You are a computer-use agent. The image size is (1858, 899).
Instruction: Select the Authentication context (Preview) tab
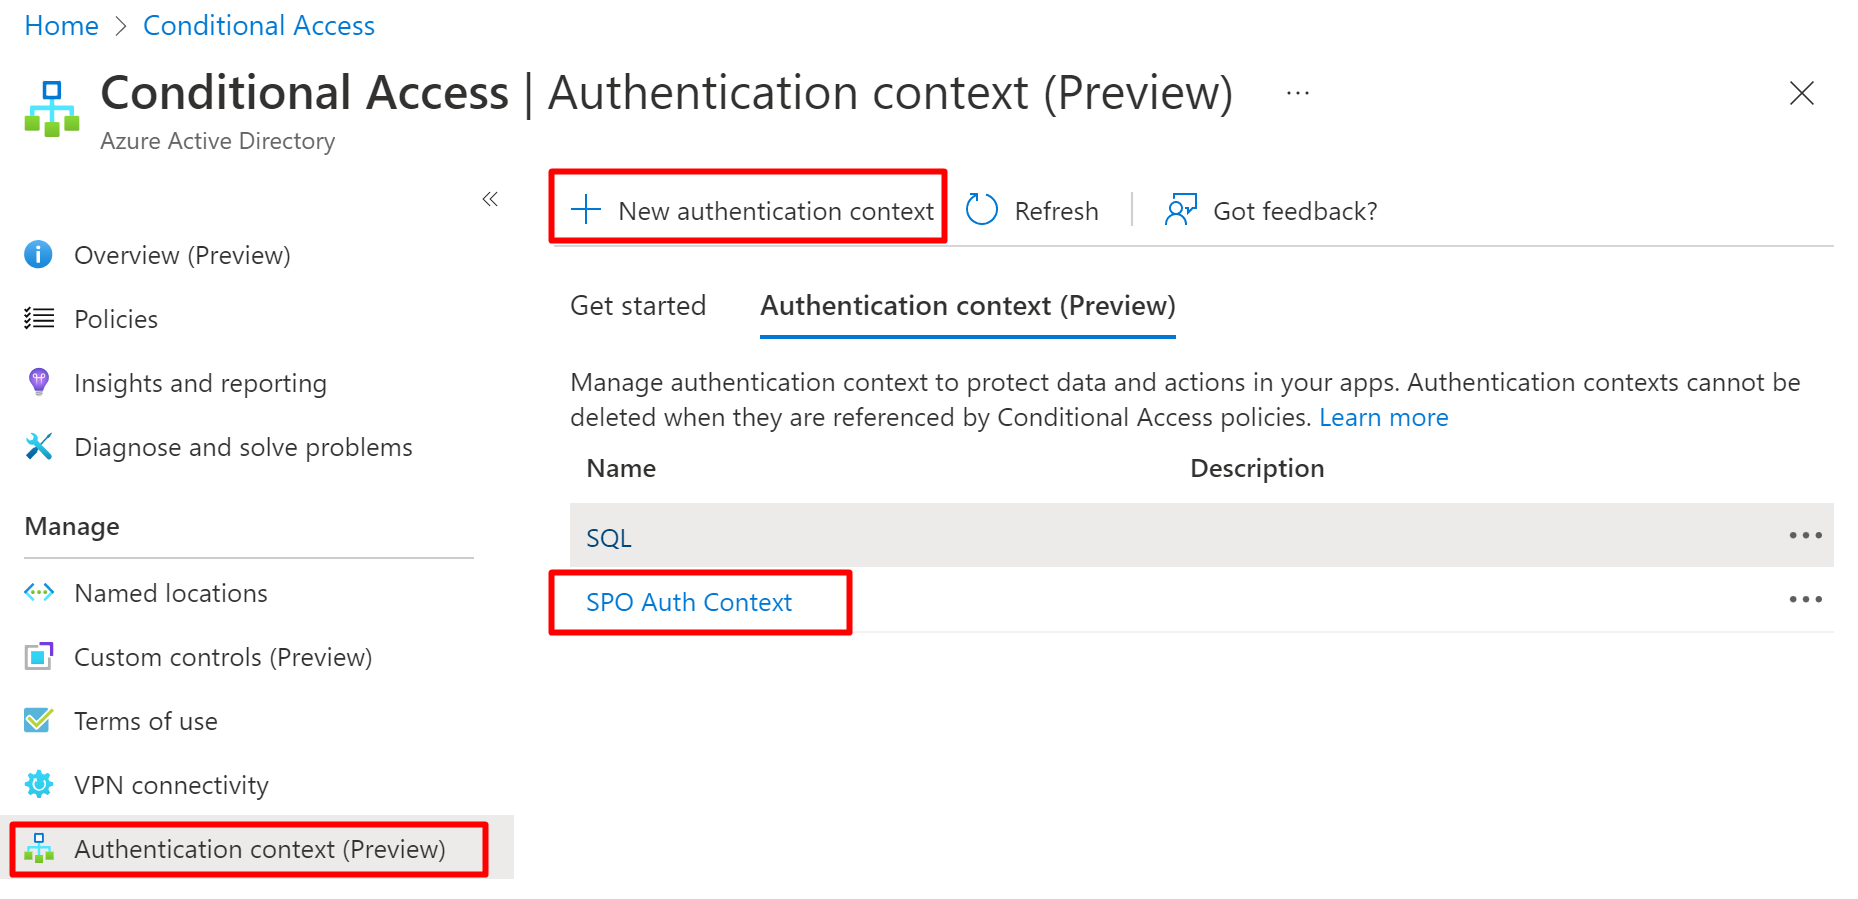[967, 306]
